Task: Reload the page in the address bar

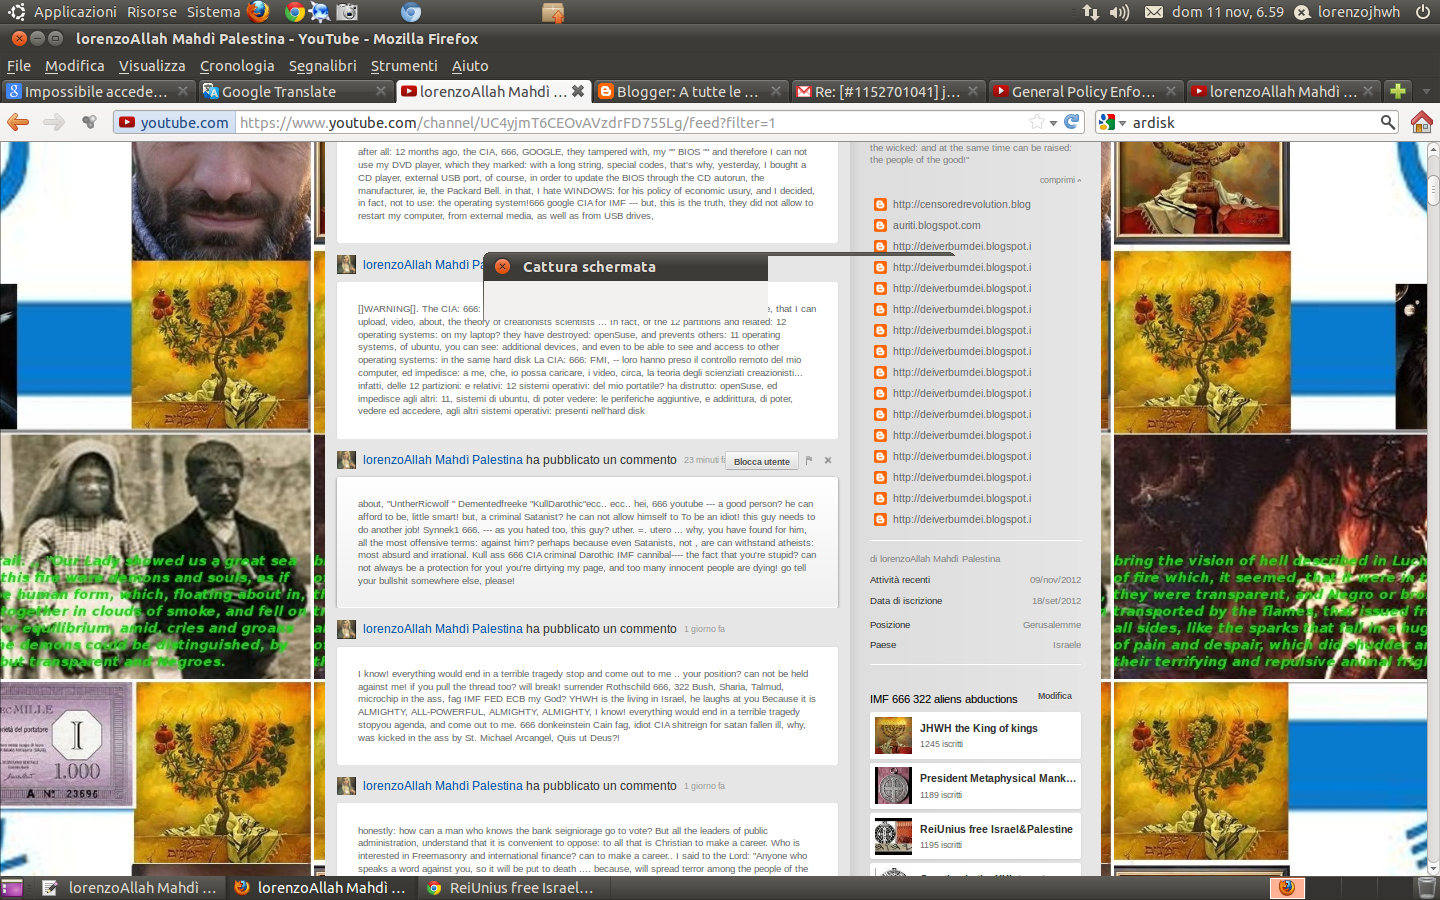Action: (x=1072, y=122)
